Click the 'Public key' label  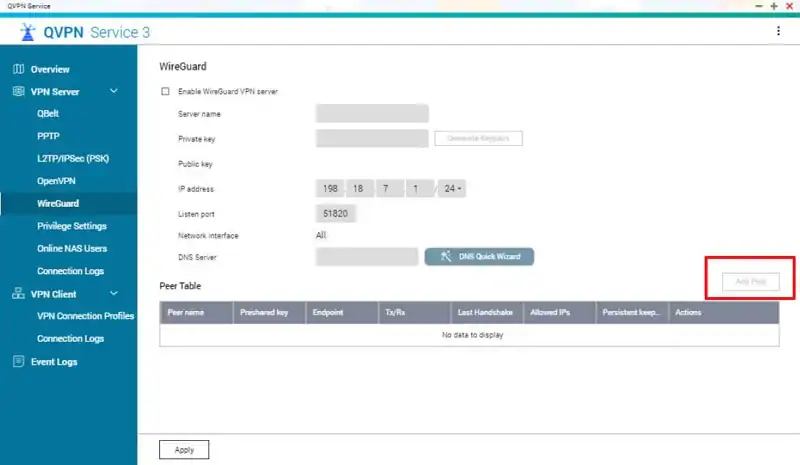point(195,164)
